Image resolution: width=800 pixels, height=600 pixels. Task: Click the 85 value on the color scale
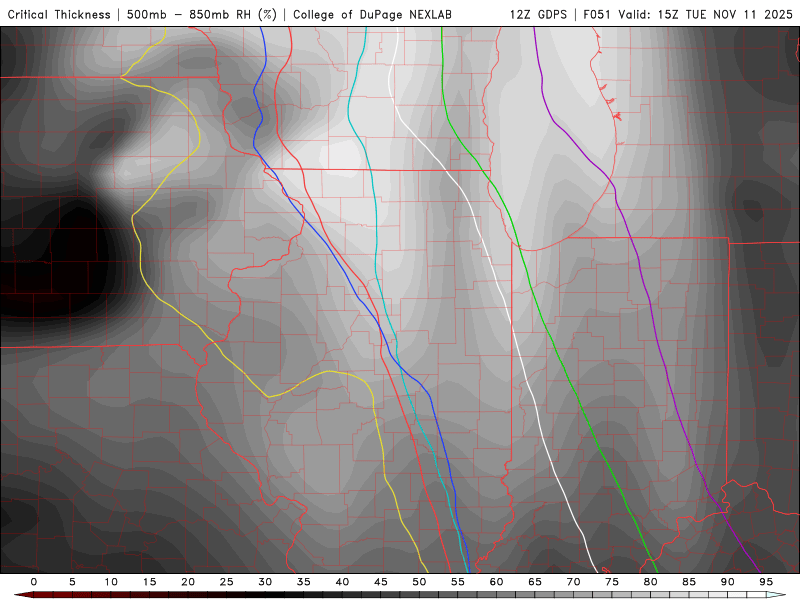689,582
